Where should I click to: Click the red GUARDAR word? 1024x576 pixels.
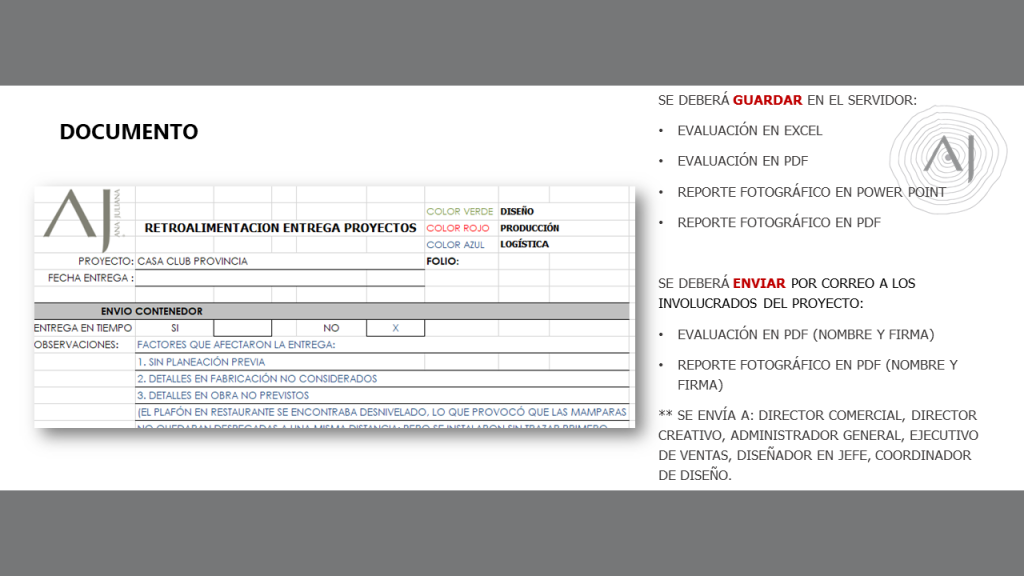pyautogui.click(x=767, y=100)
